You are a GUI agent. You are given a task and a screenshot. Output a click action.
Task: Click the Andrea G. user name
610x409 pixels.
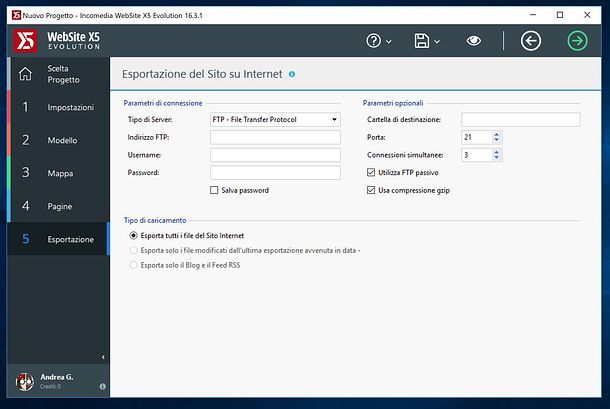(57, 377)
